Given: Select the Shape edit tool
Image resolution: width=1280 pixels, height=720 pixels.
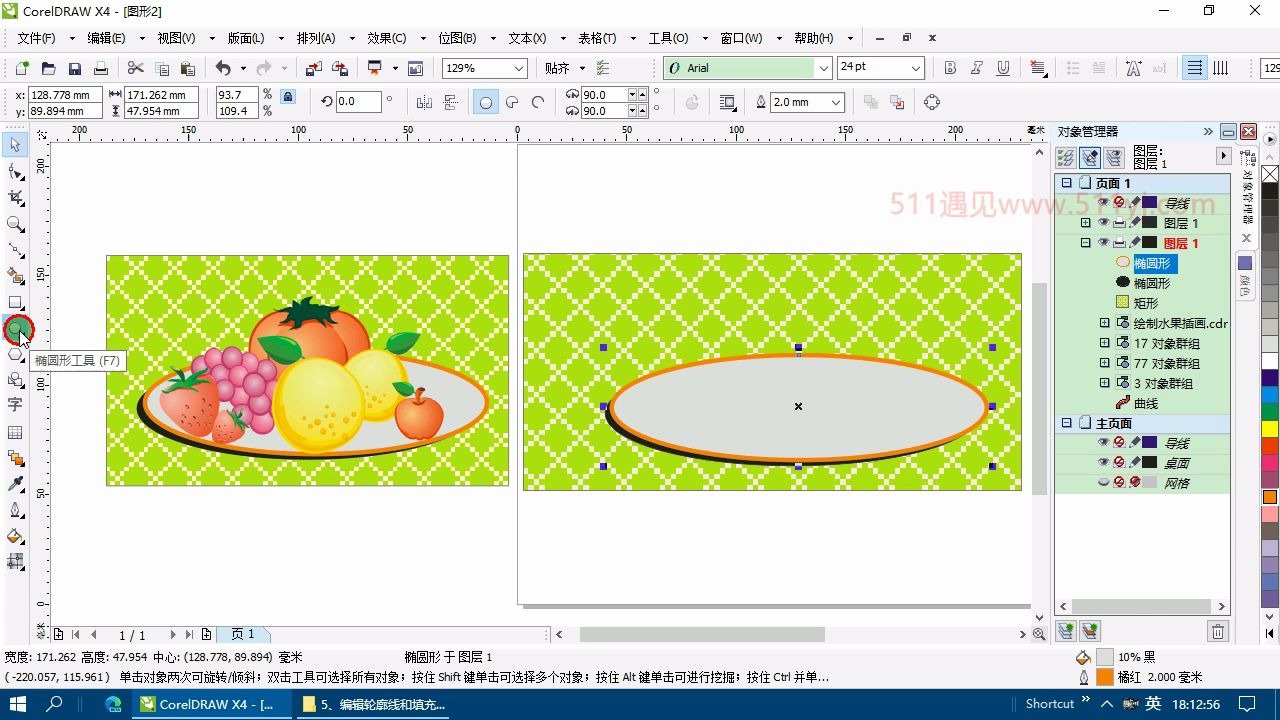Looking at the screenshot, I should [x=15, y=172].
